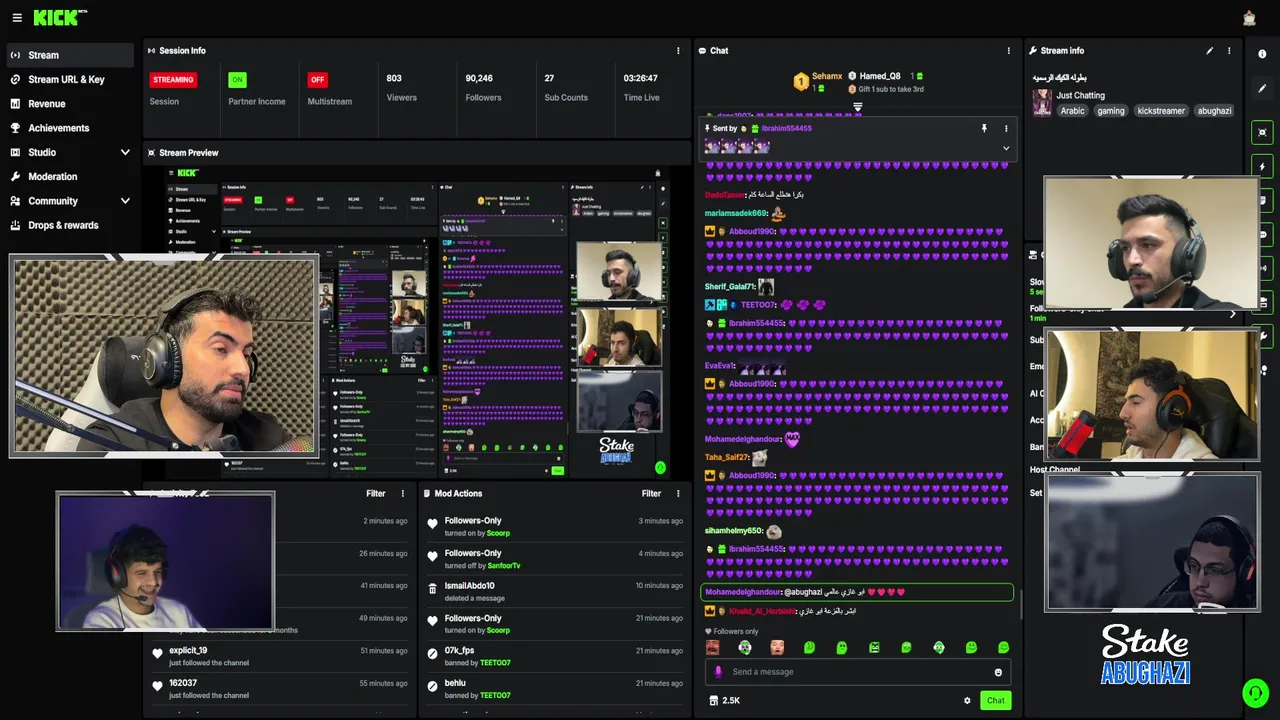Click the Stream info pencil edit icon
Screen dimensions: 1280x720
[1209, 51]
